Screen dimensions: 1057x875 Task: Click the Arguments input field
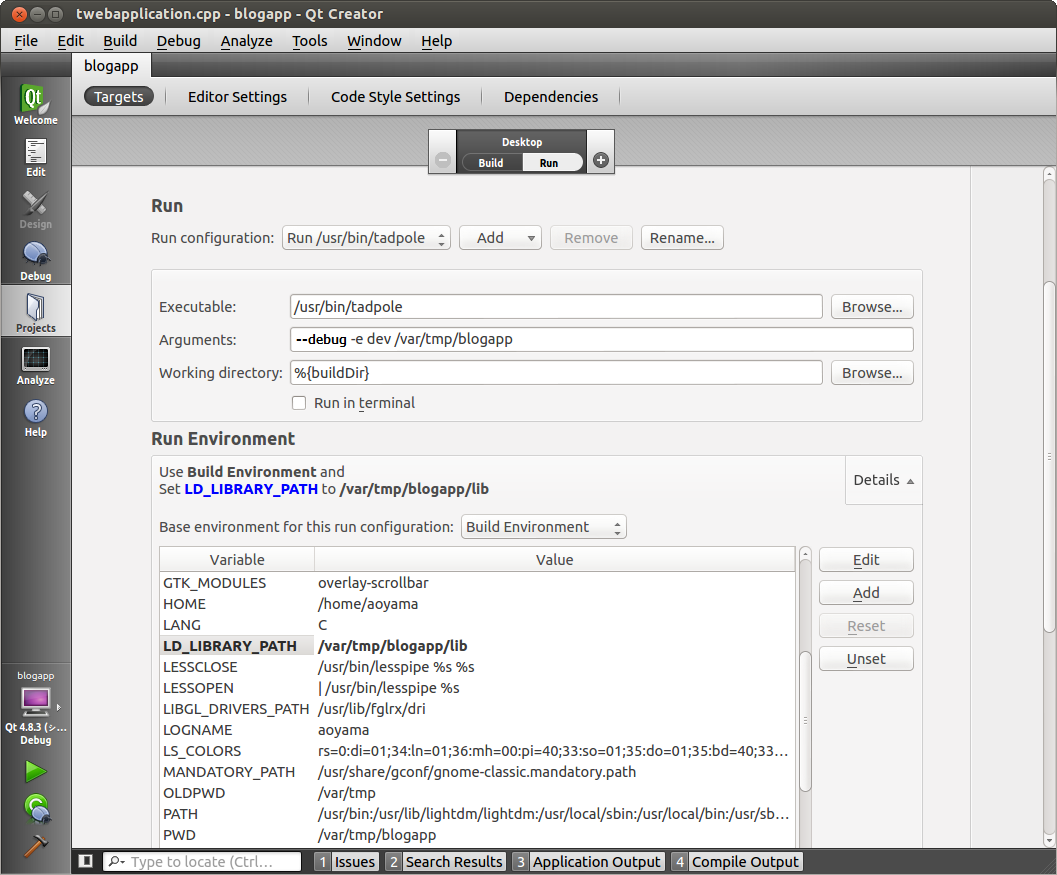tap(601, 340)
